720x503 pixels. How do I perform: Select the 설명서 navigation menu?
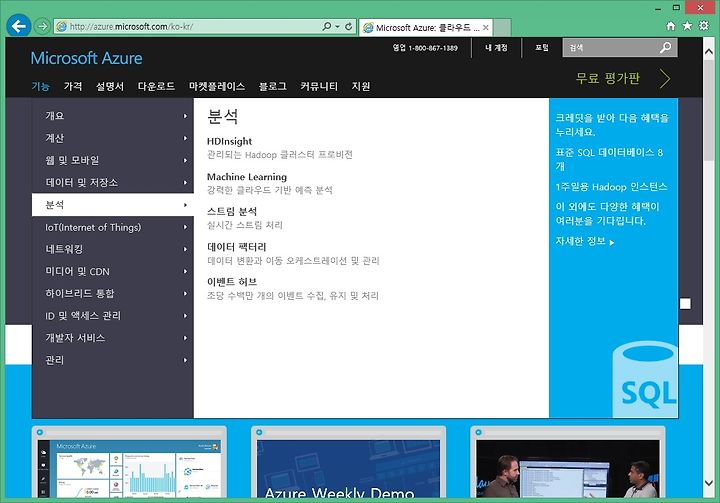coord(110,86)
